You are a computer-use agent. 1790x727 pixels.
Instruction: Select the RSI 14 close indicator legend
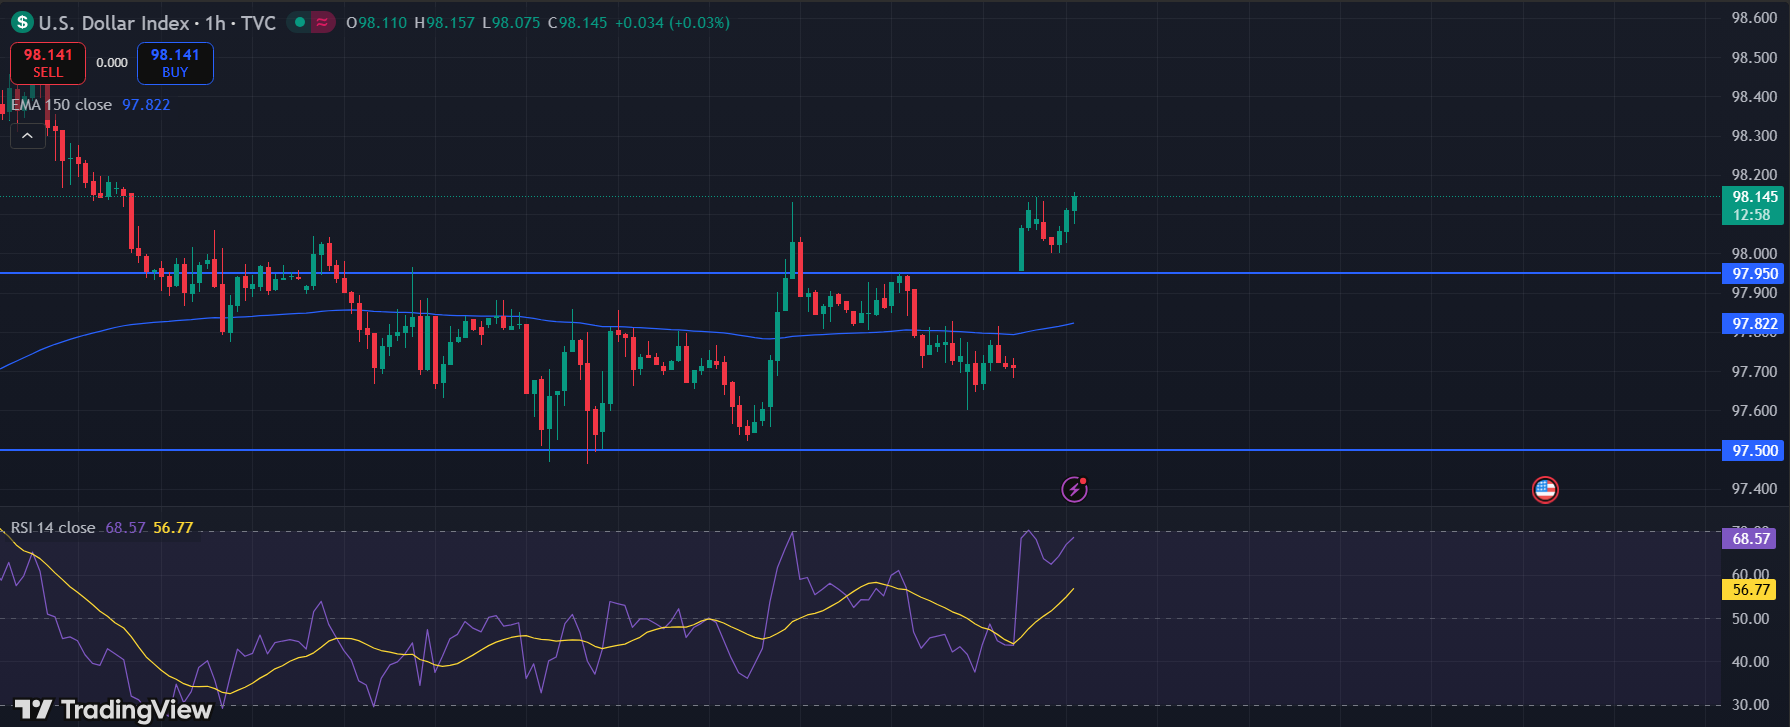pos(53,528)
